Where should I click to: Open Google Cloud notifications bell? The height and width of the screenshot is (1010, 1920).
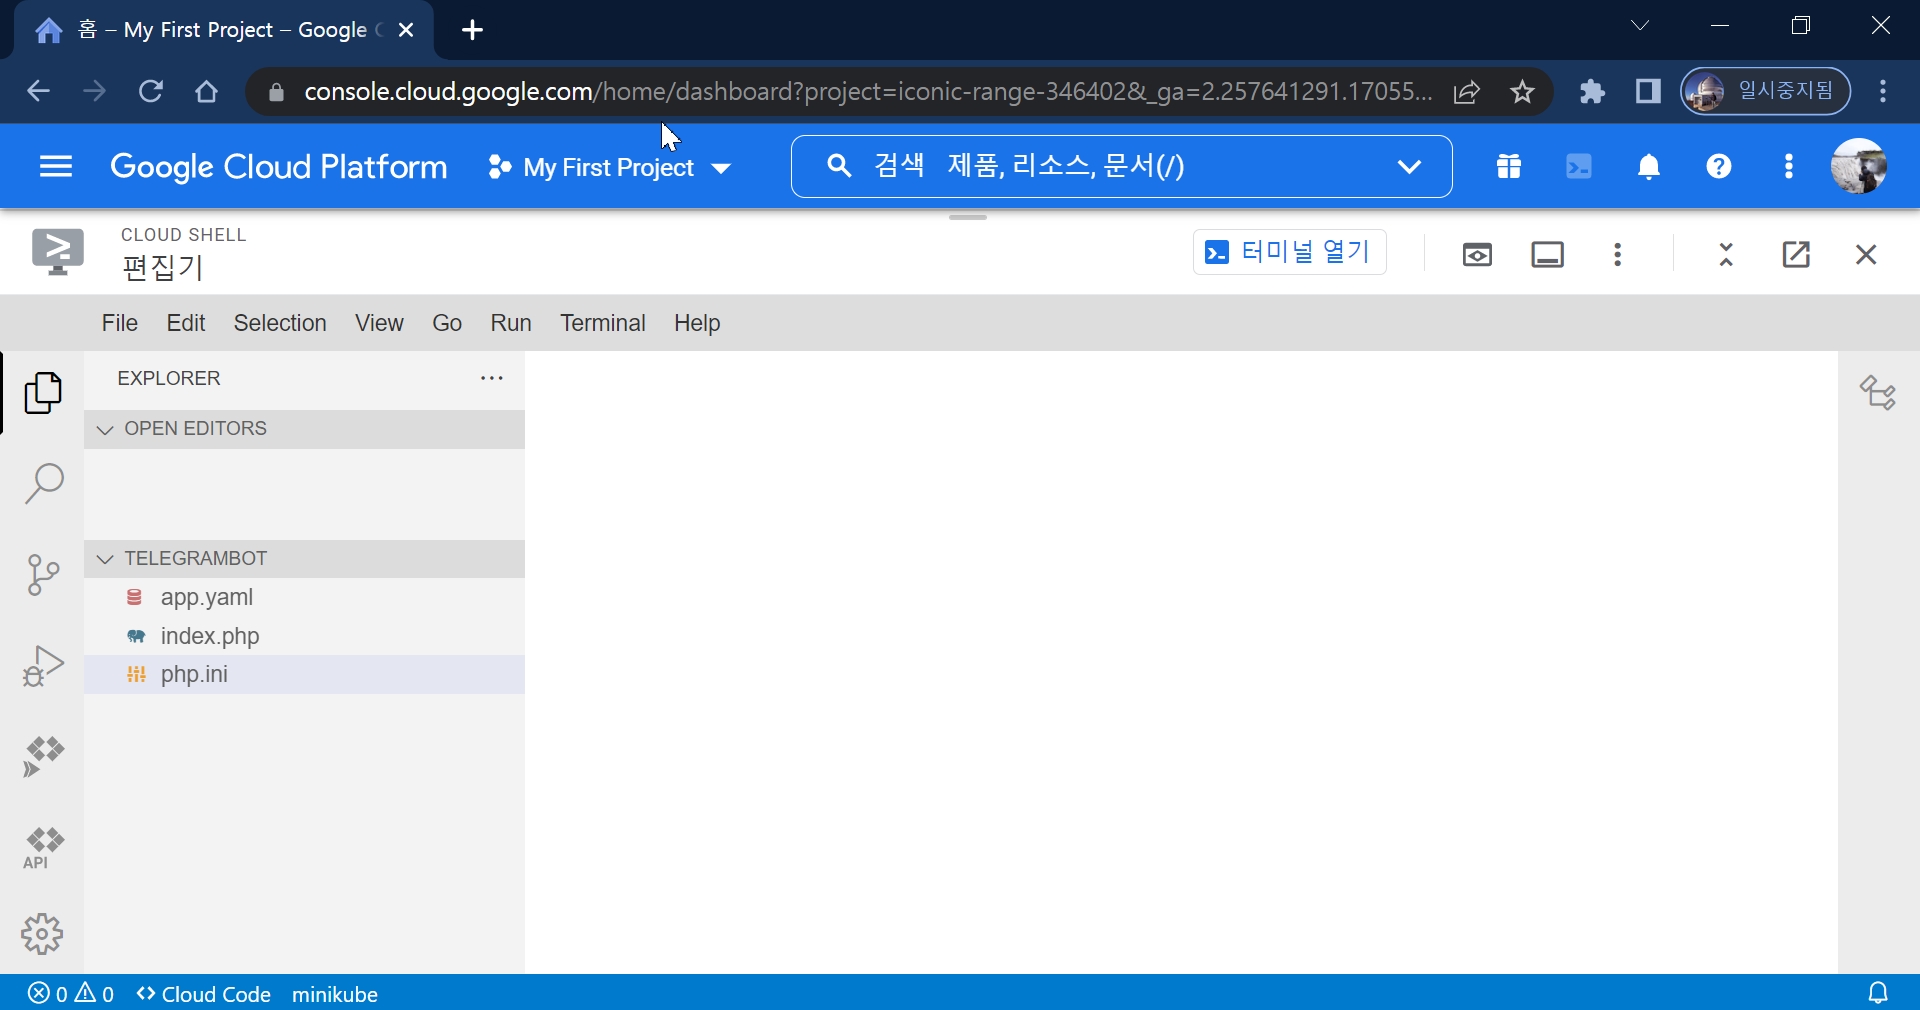[1649, 167]
